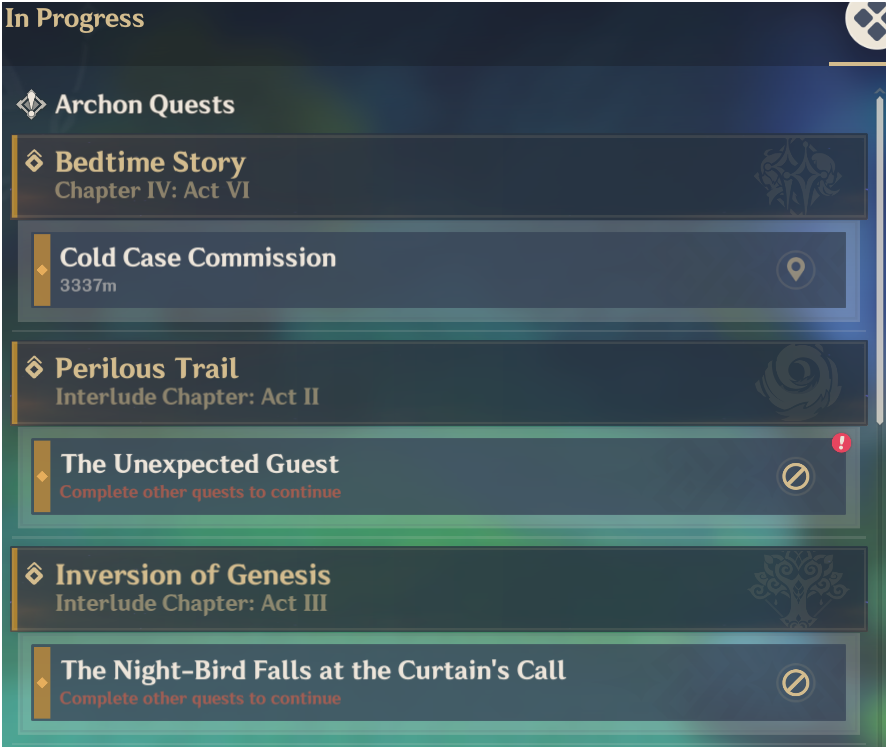The height and width of the screenshot is (749, 888).
Task: Click the location pin on Cold Case Commission
Action: pos(796,269)
